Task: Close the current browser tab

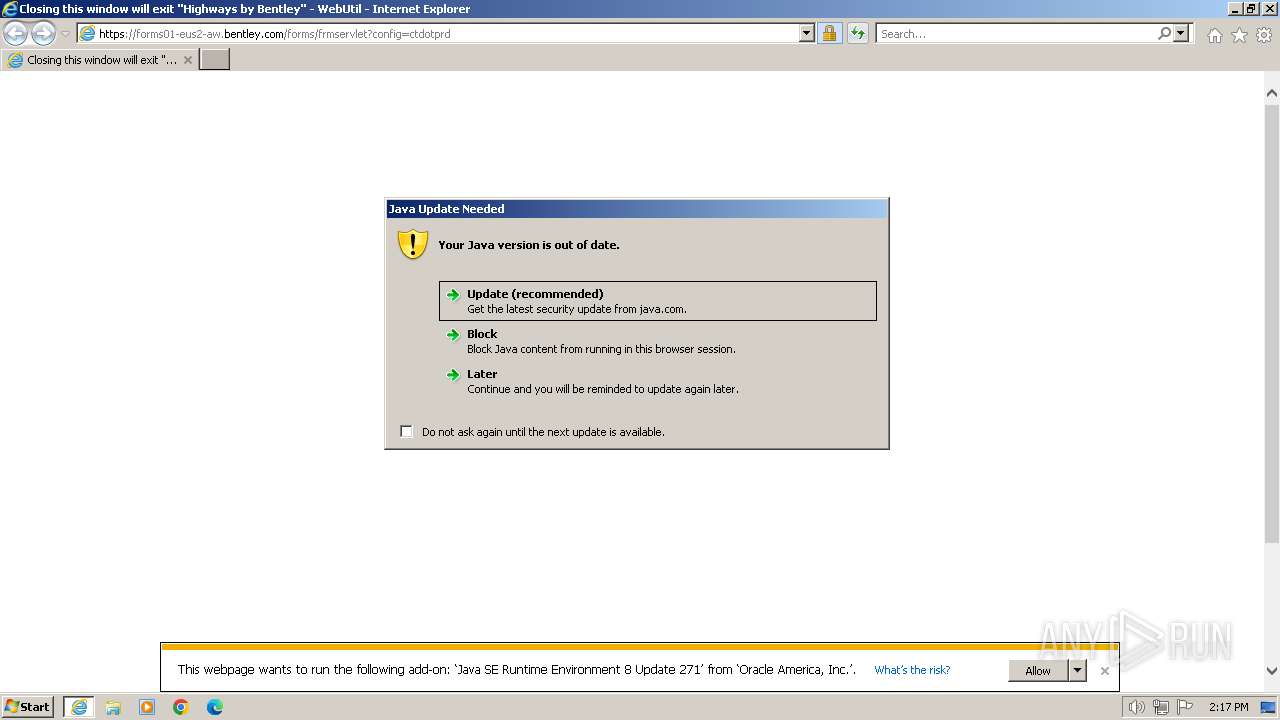Action: coord(187,60)
